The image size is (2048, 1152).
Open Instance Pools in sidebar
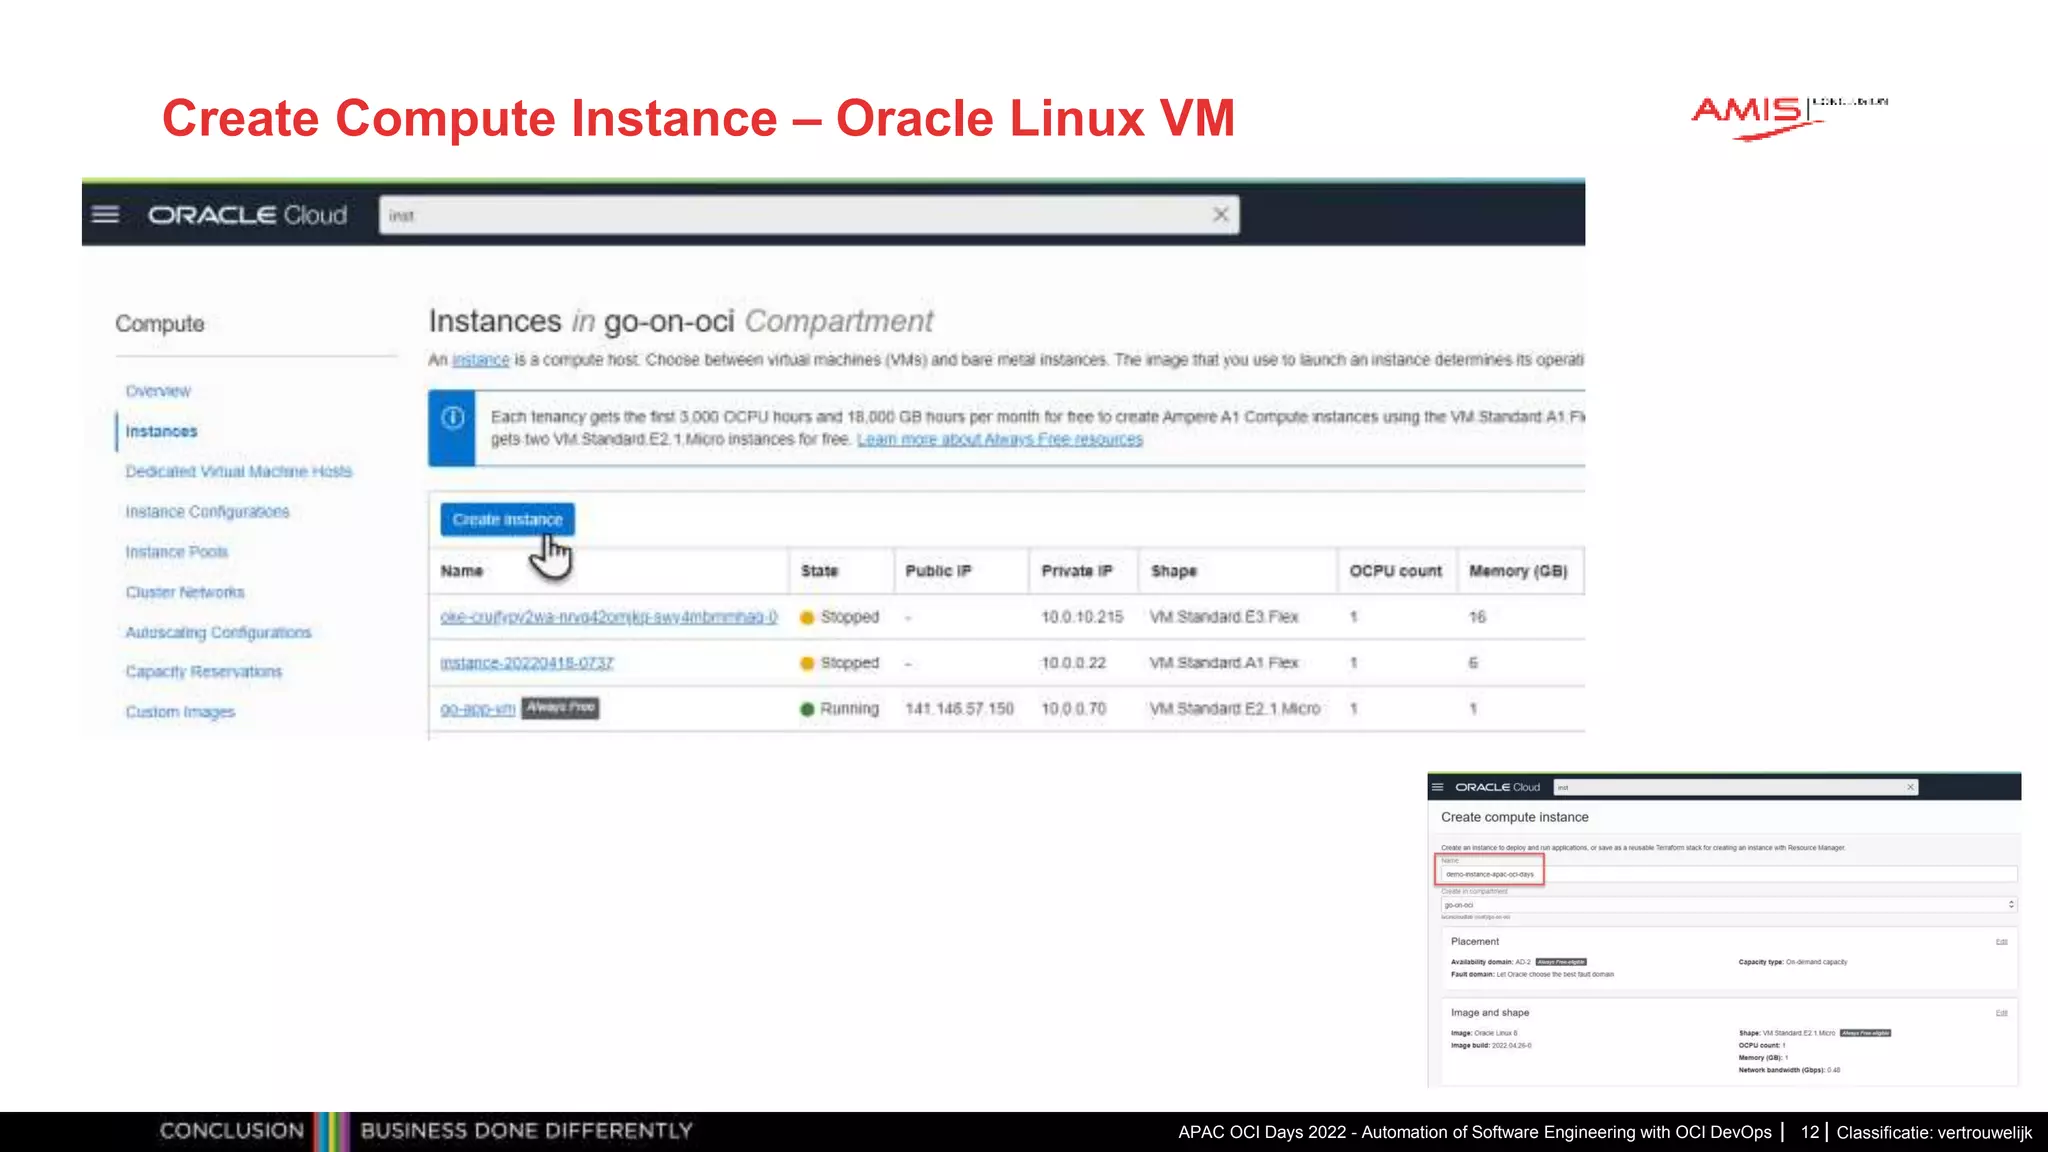click(176, 552)
